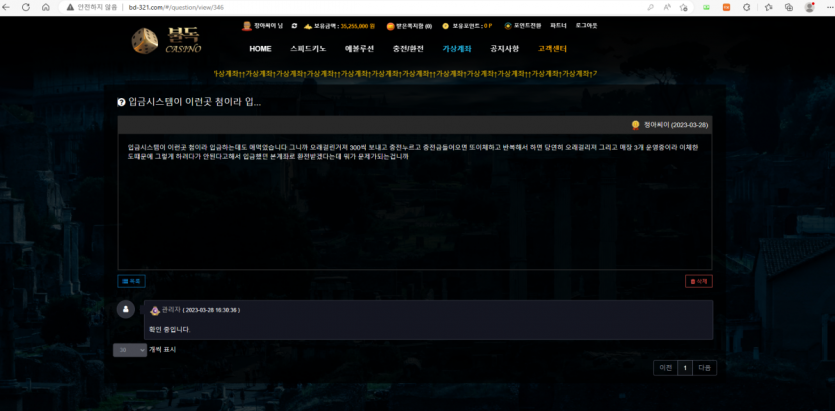Click the question mark icon by title
Screen dimensions: 835x411
[x=121, y=102]
